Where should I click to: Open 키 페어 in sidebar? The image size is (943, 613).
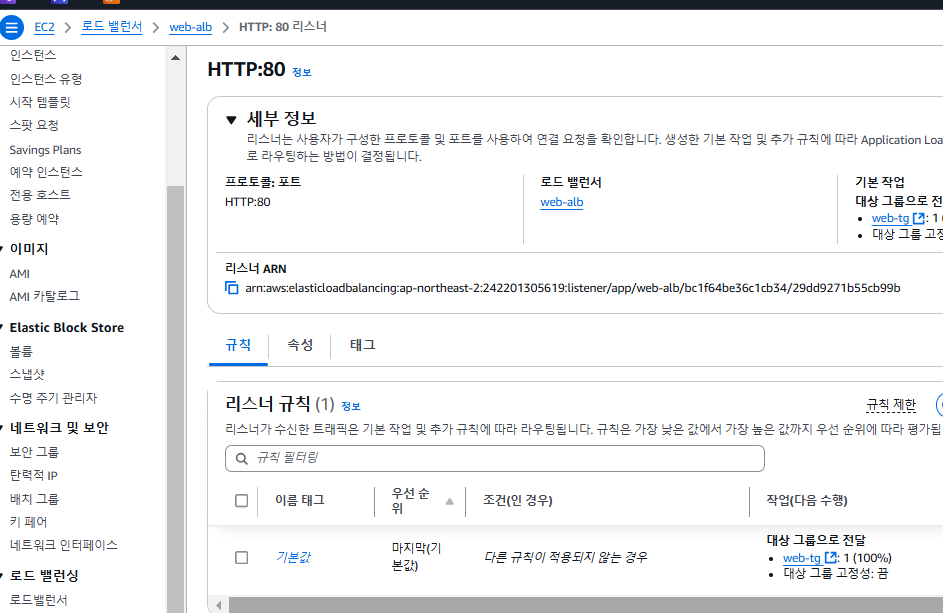coord(28,522)
